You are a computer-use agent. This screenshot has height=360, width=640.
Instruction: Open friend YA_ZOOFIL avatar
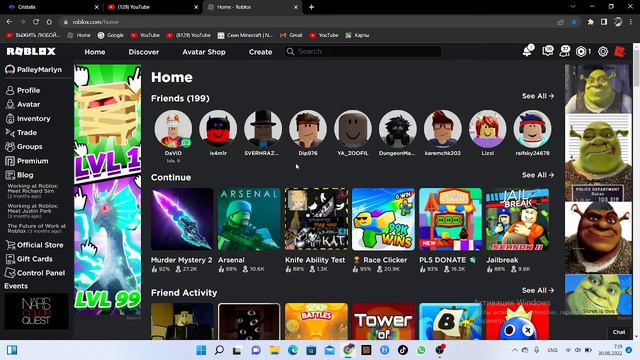click(353, 129)
